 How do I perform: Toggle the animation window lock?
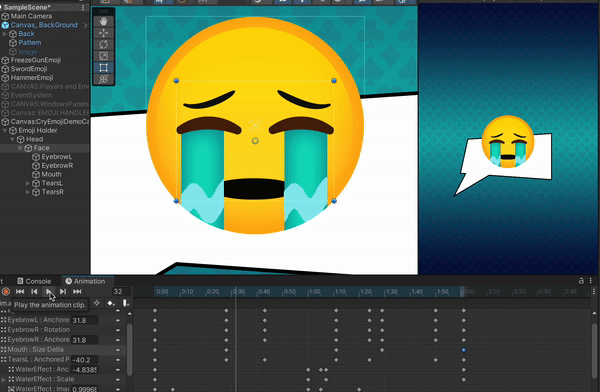[x=581, y=281]
